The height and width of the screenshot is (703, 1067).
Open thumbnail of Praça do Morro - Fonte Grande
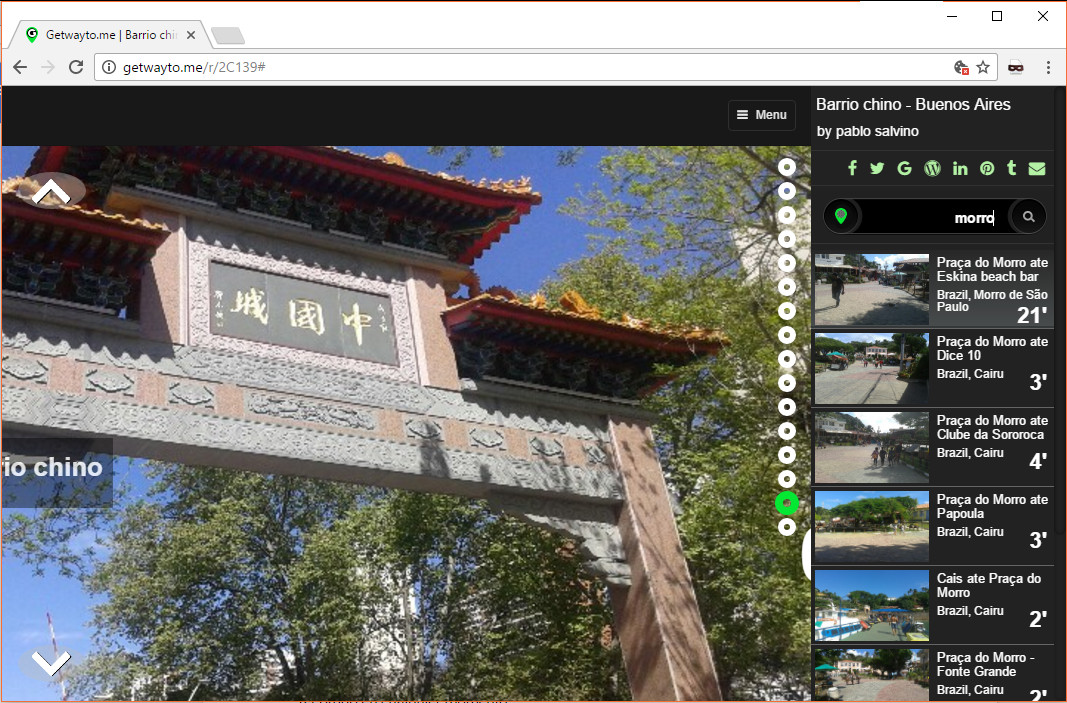point(872,675)
